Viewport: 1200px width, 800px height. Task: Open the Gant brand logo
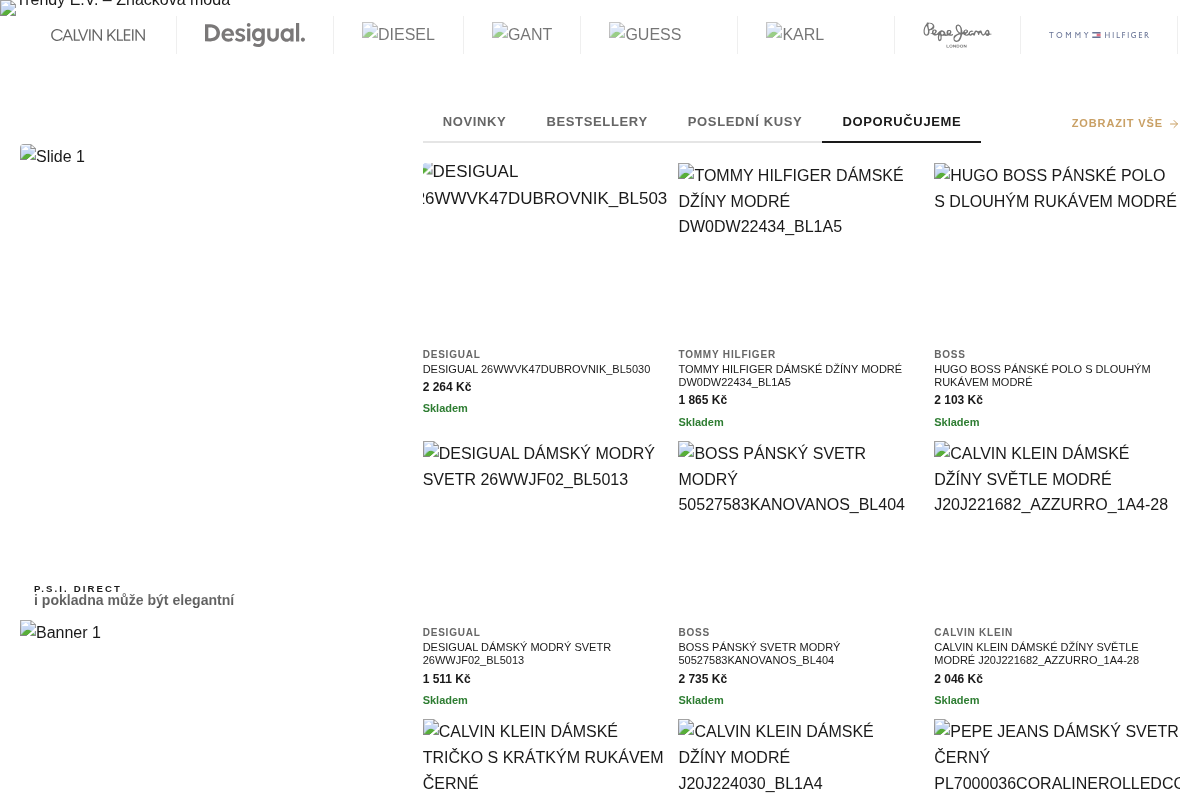[x=522, y=35]
